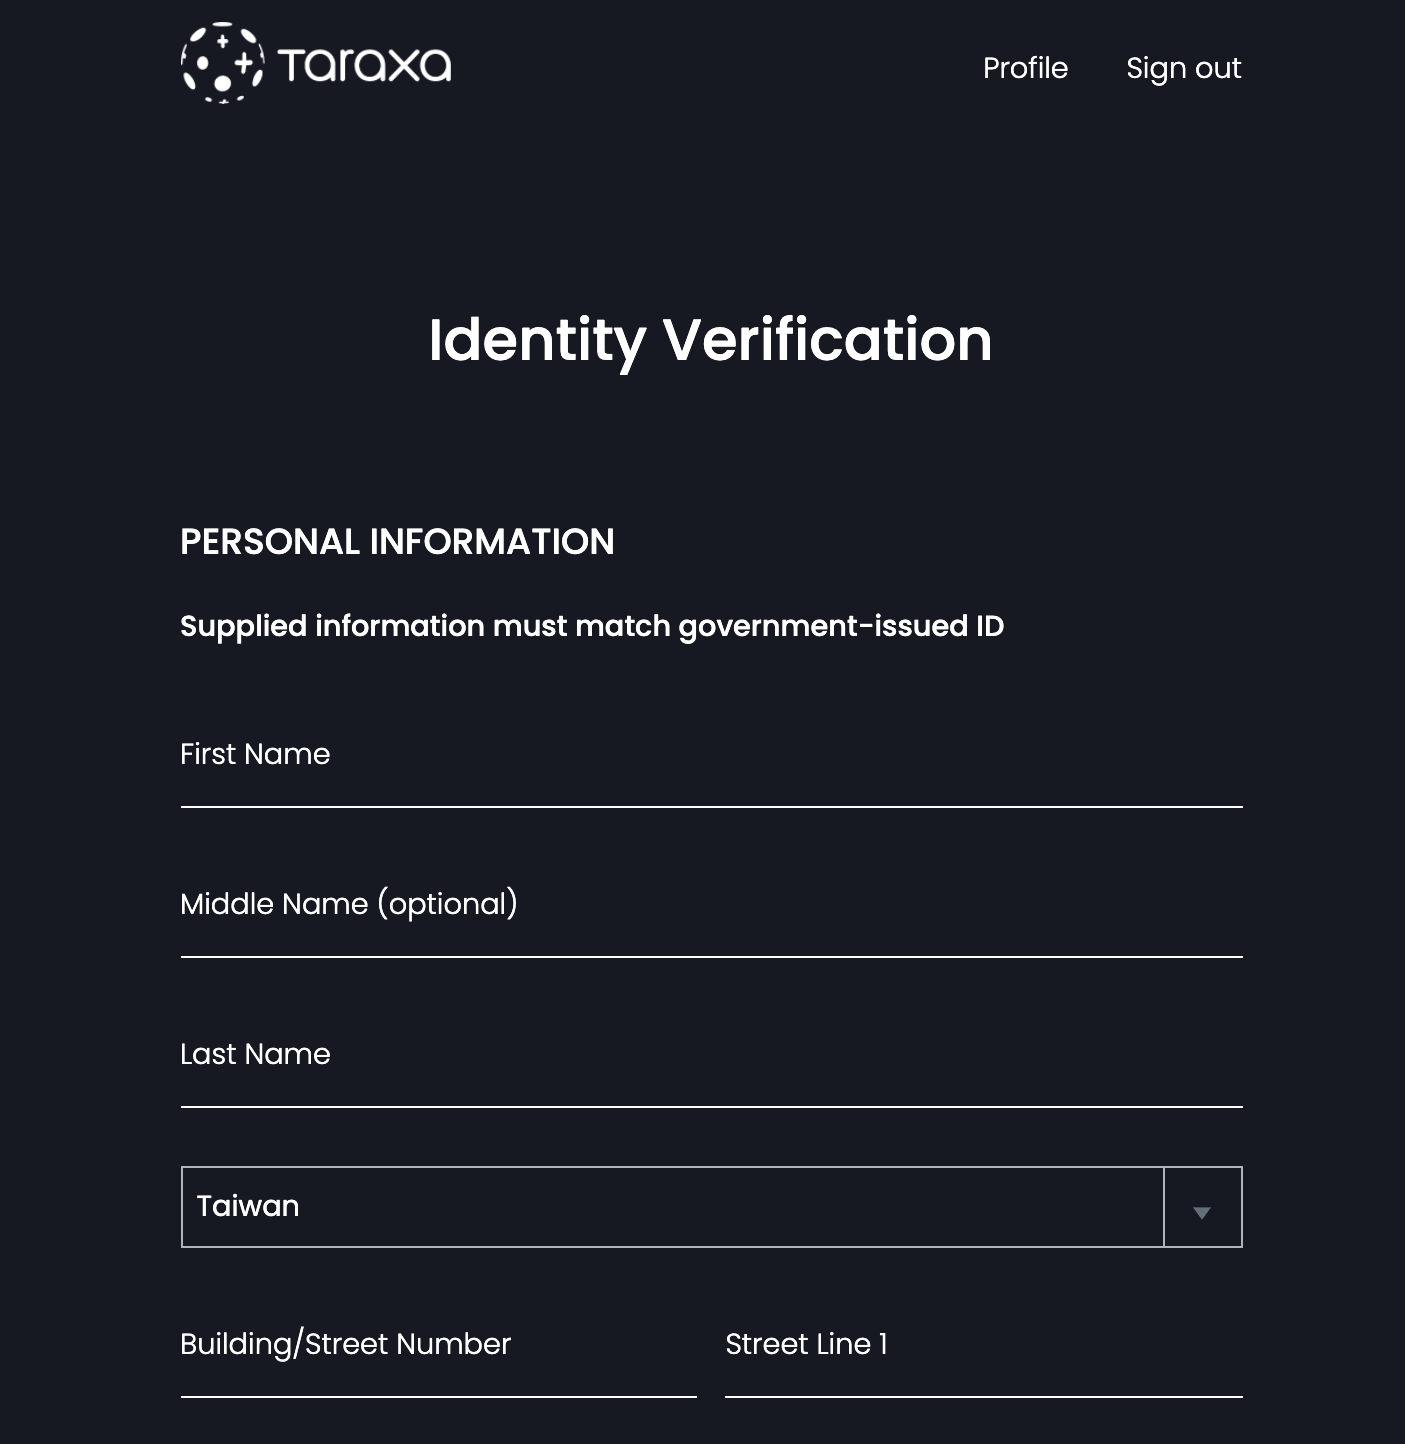Open the country selection combo box
This screenshot has width=1405, height=1444.
coord(711,1207)
